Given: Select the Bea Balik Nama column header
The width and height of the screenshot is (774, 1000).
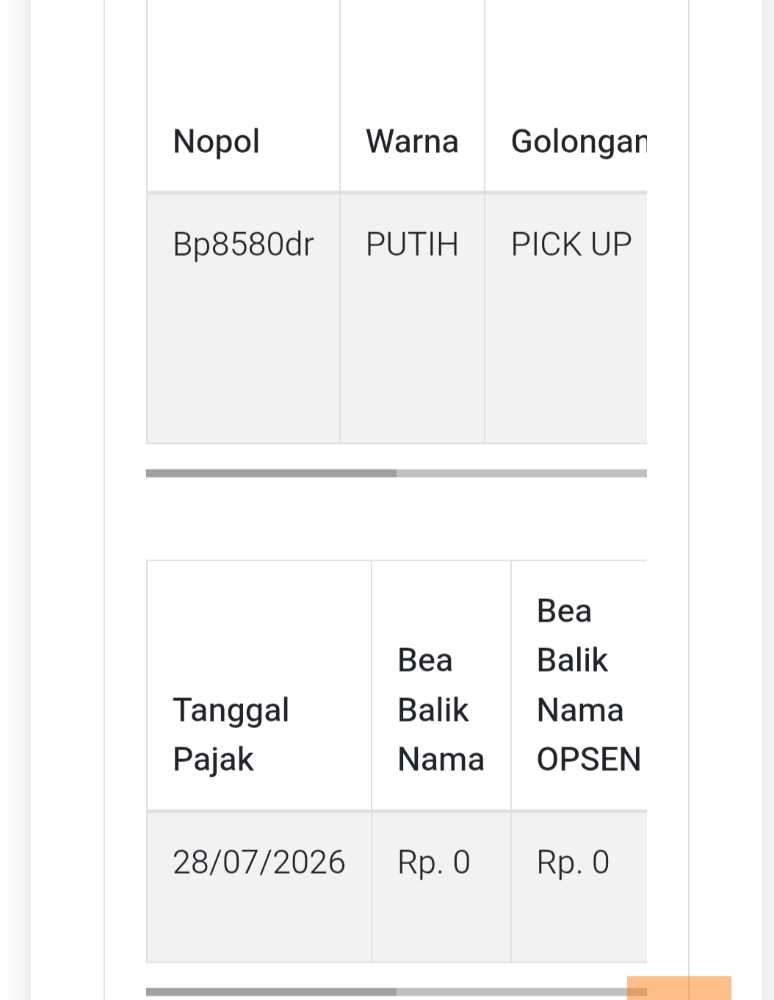Looking at the screenshot, I should click(440, 710).
